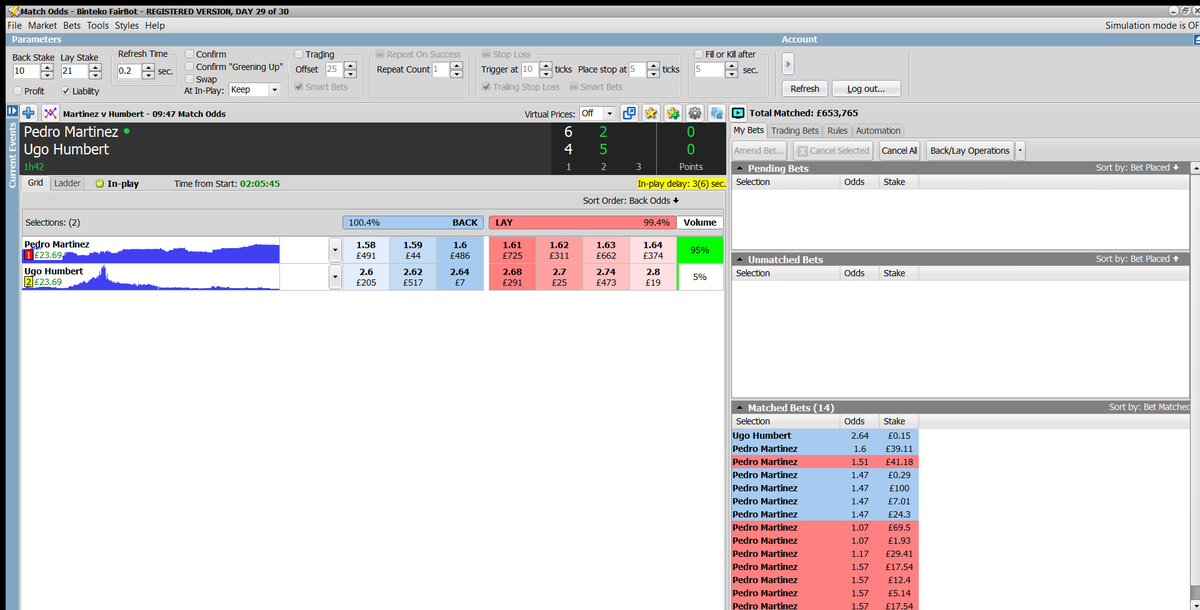1200x610 pixels.
Task: Open the Tools menu
Action: click(98, 25)
